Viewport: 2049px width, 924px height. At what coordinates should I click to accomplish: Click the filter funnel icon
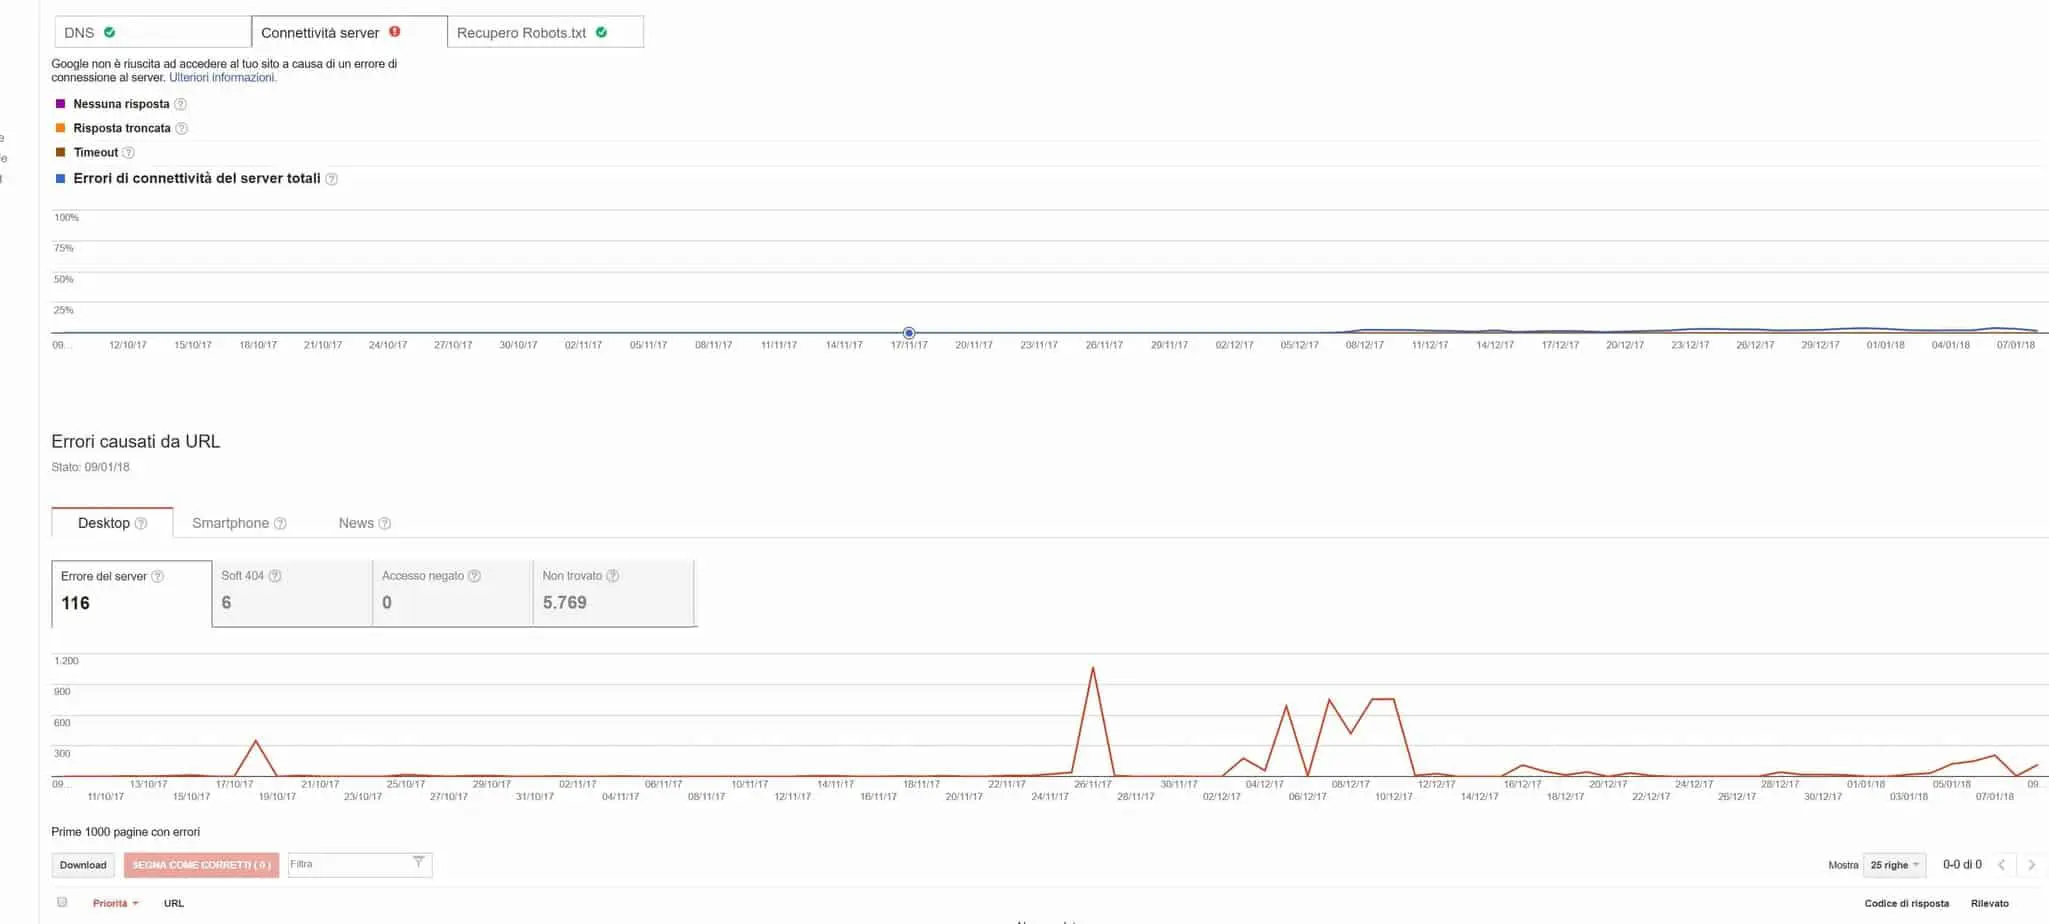tap(418, 863)
